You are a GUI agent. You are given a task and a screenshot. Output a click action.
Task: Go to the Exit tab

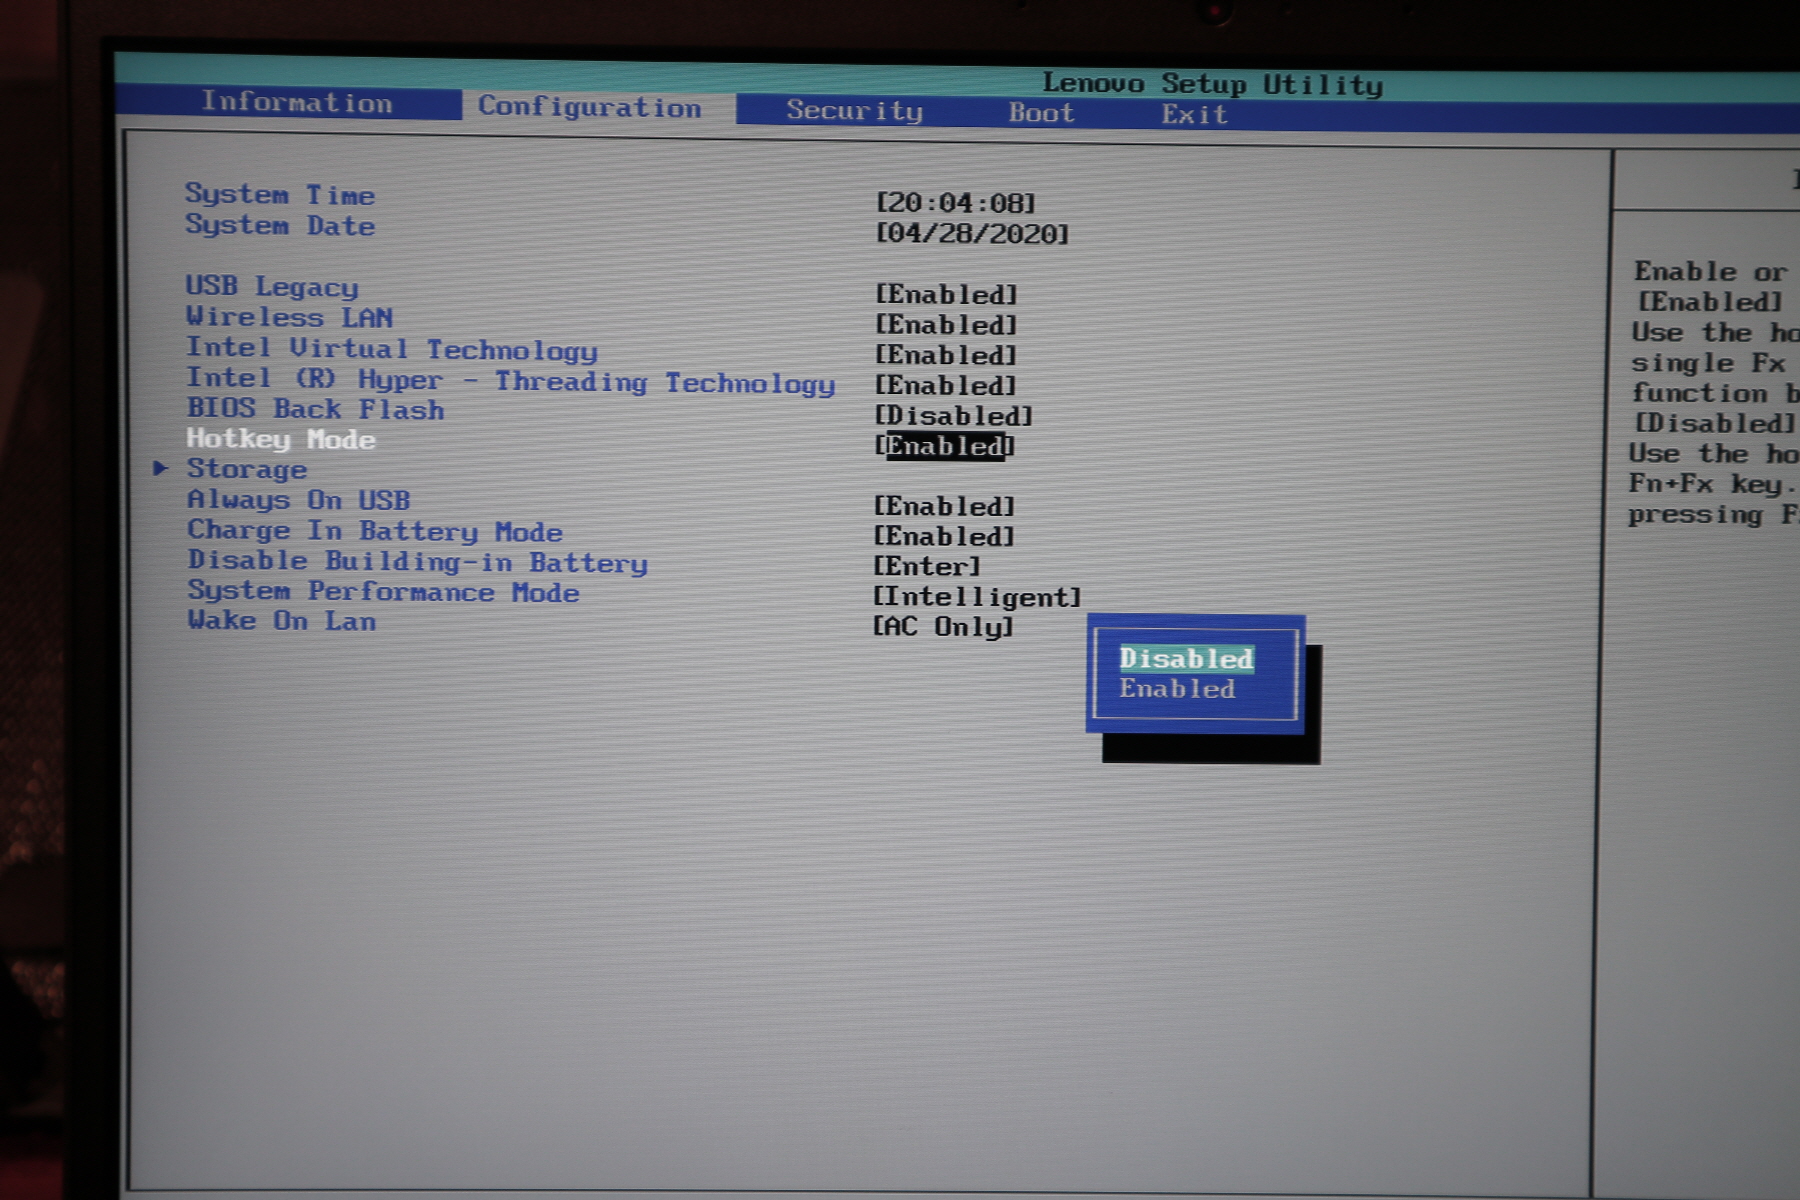1194,114
